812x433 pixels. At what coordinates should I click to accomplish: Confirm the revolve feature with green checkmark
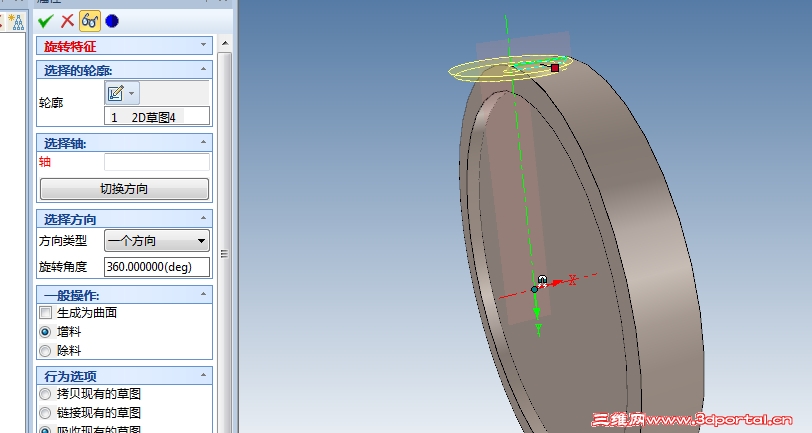pyautogui.click(x=46, y=21)
